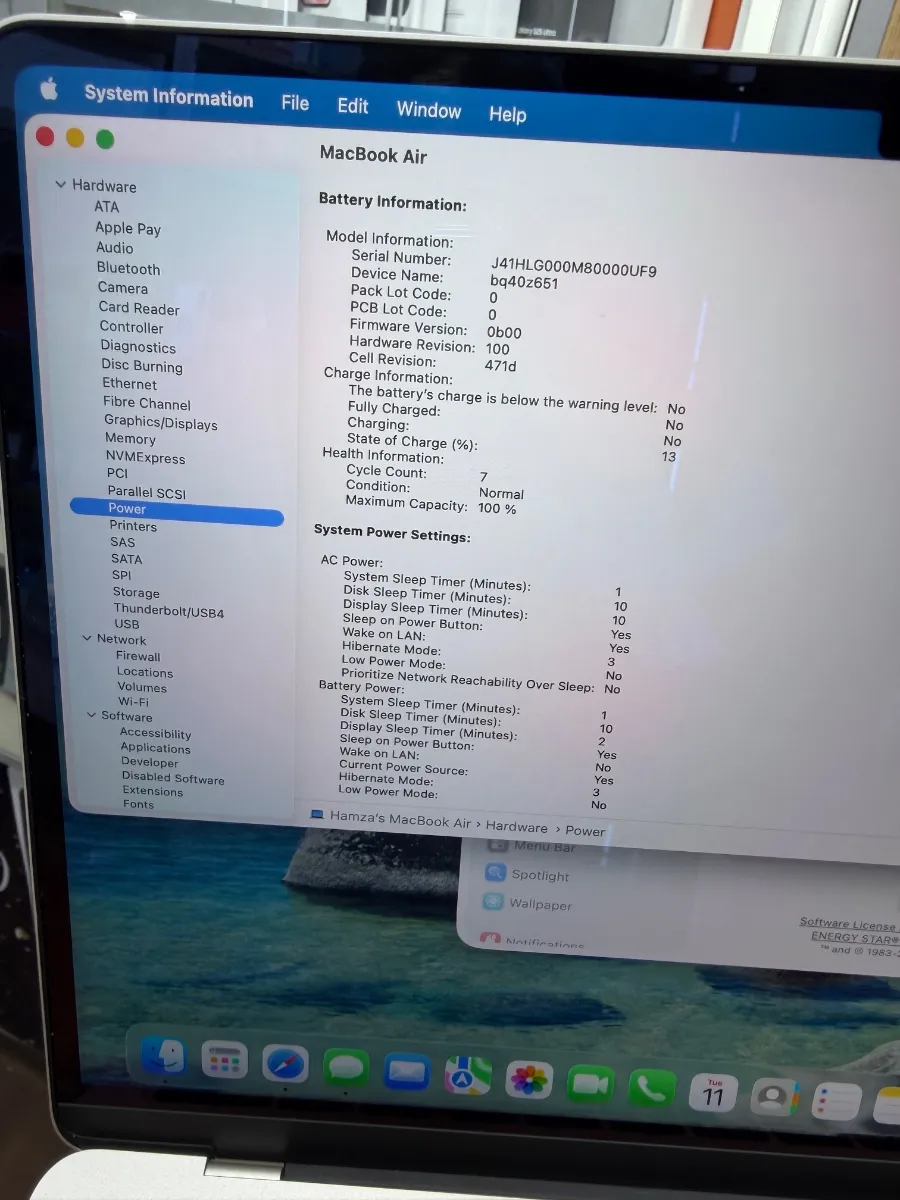Click the device name bq40z651

pyautogui.click(x=524, y=283)
